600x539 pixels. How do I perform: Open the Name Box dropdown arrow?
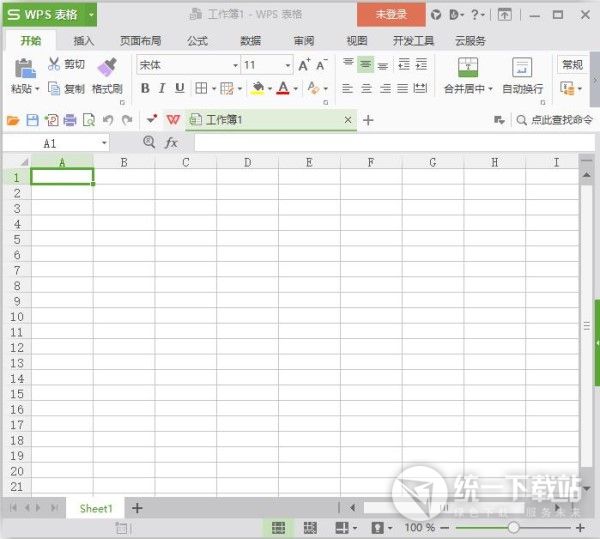pos(104,143)
